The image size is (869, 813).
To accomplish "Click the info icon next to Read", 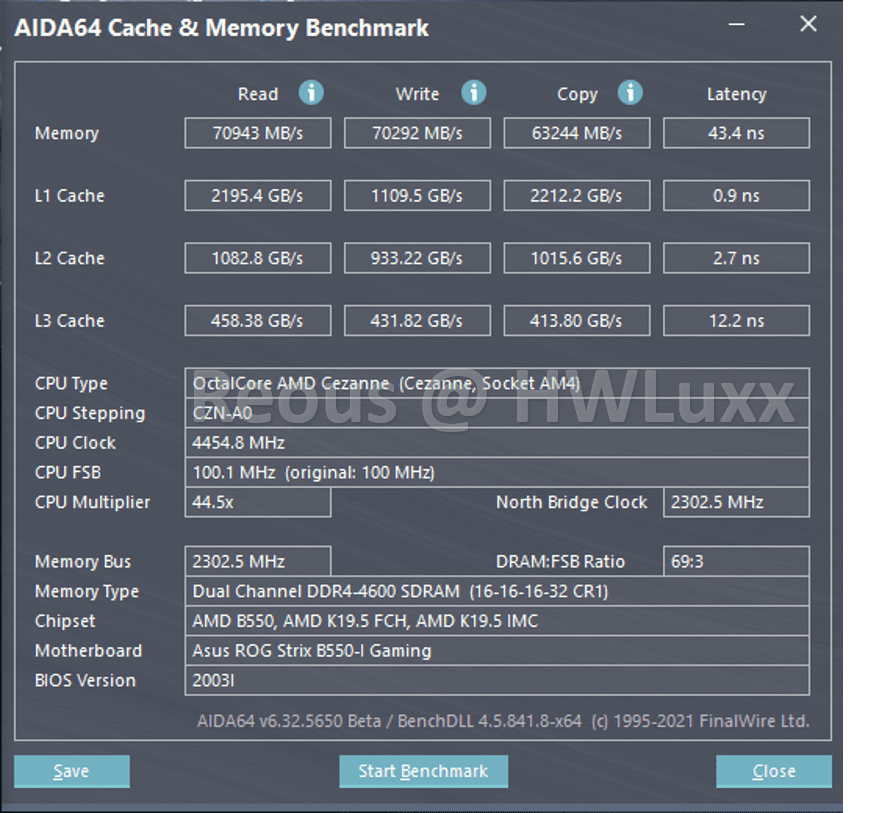I will click(311, 93).
